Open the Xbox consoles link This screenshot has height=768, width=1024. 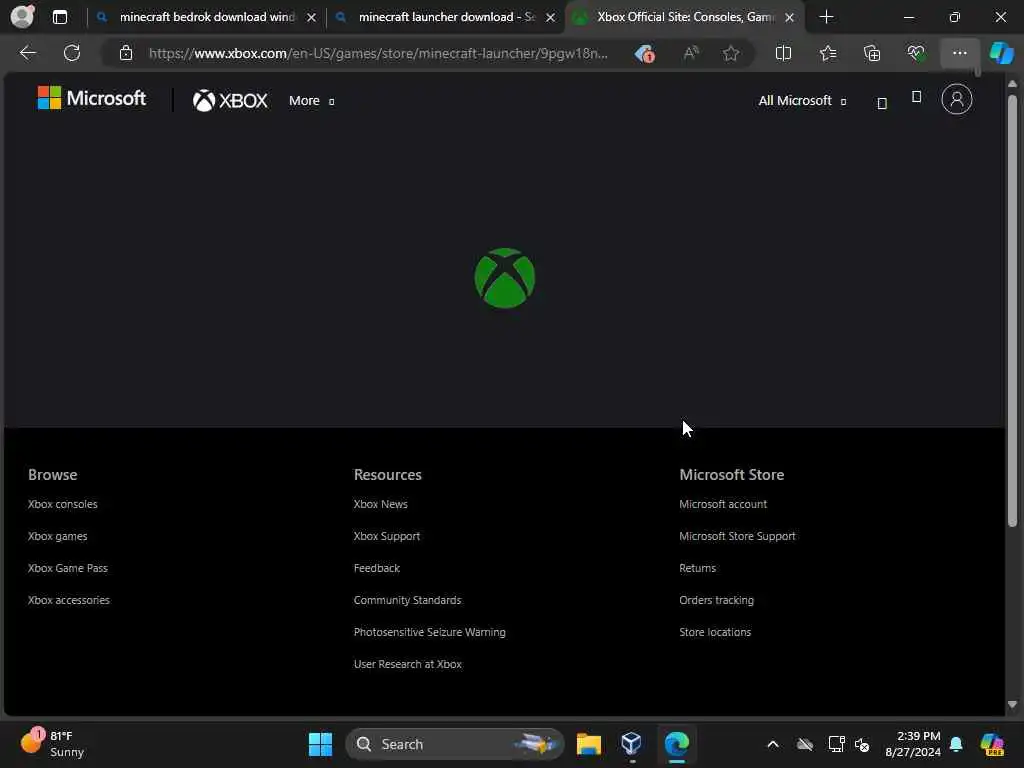click(x=63, y=504)
